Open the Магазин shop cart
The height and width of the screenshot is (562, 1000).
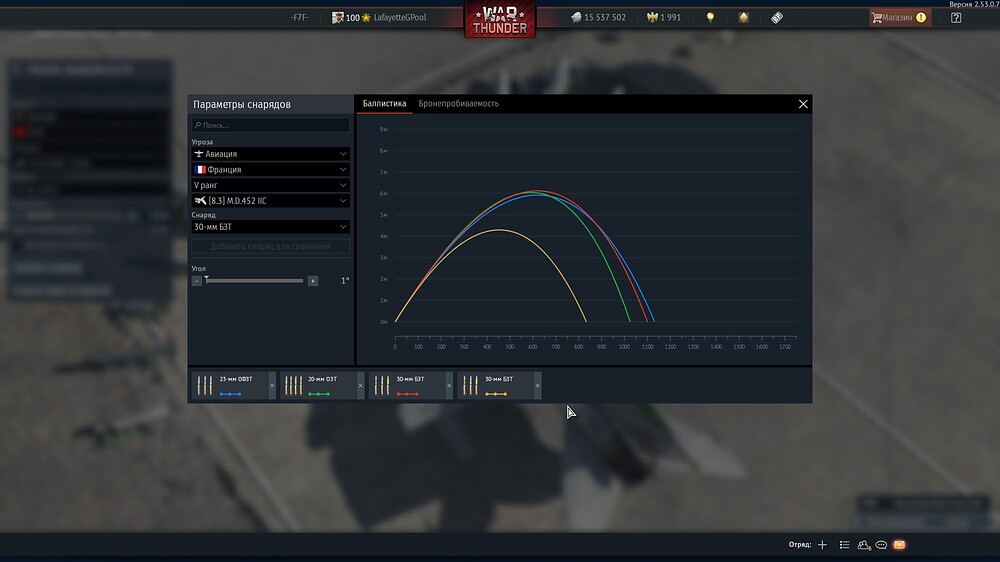899,18
